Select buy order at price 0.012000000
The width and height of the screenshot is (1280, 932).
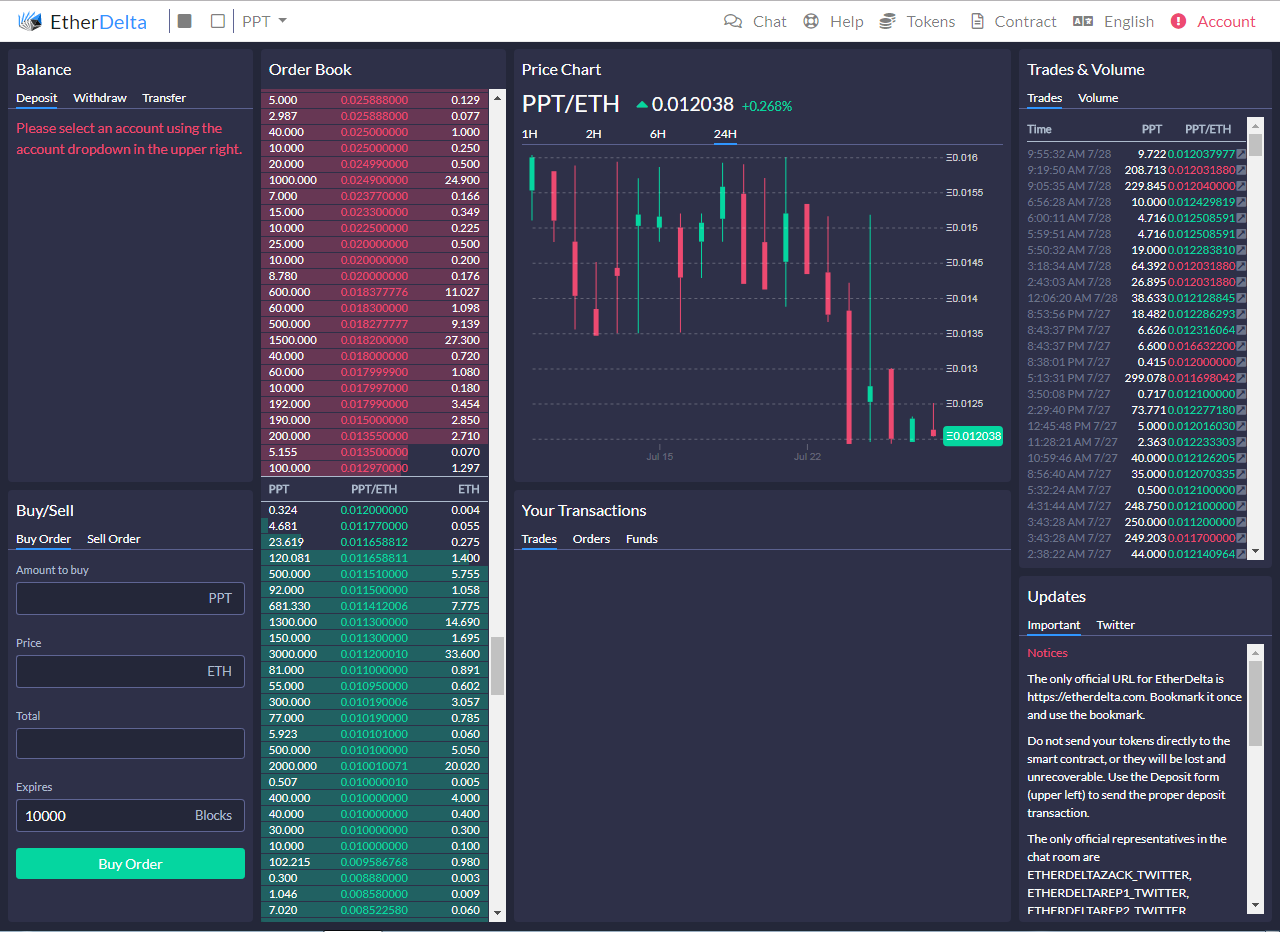(x=374, y=510)
